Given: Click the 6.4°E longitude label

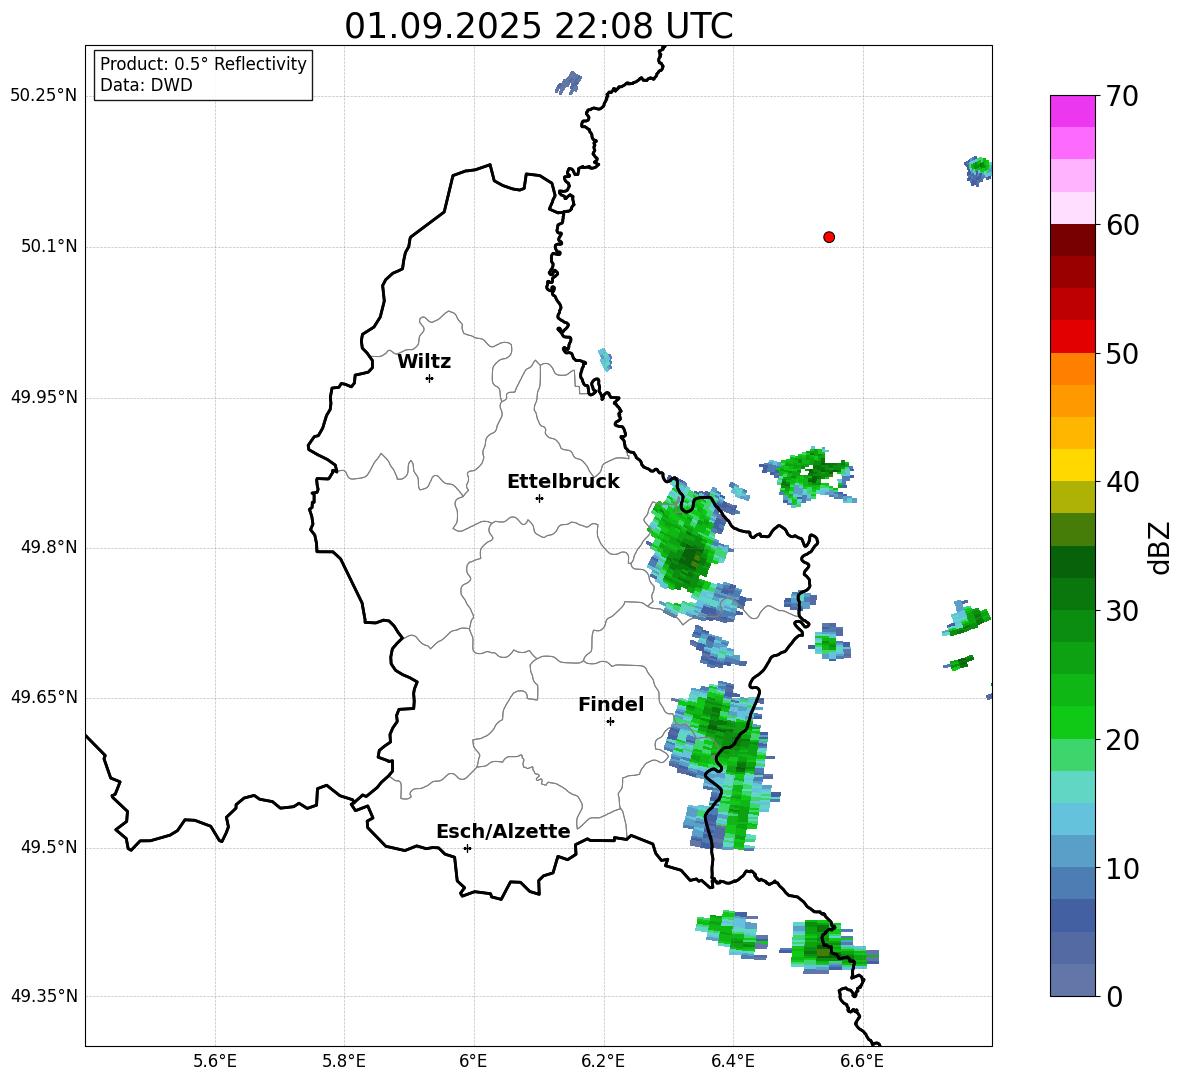Looking at the screenshot, I should pyautogui.click(x=732, y=1061).
